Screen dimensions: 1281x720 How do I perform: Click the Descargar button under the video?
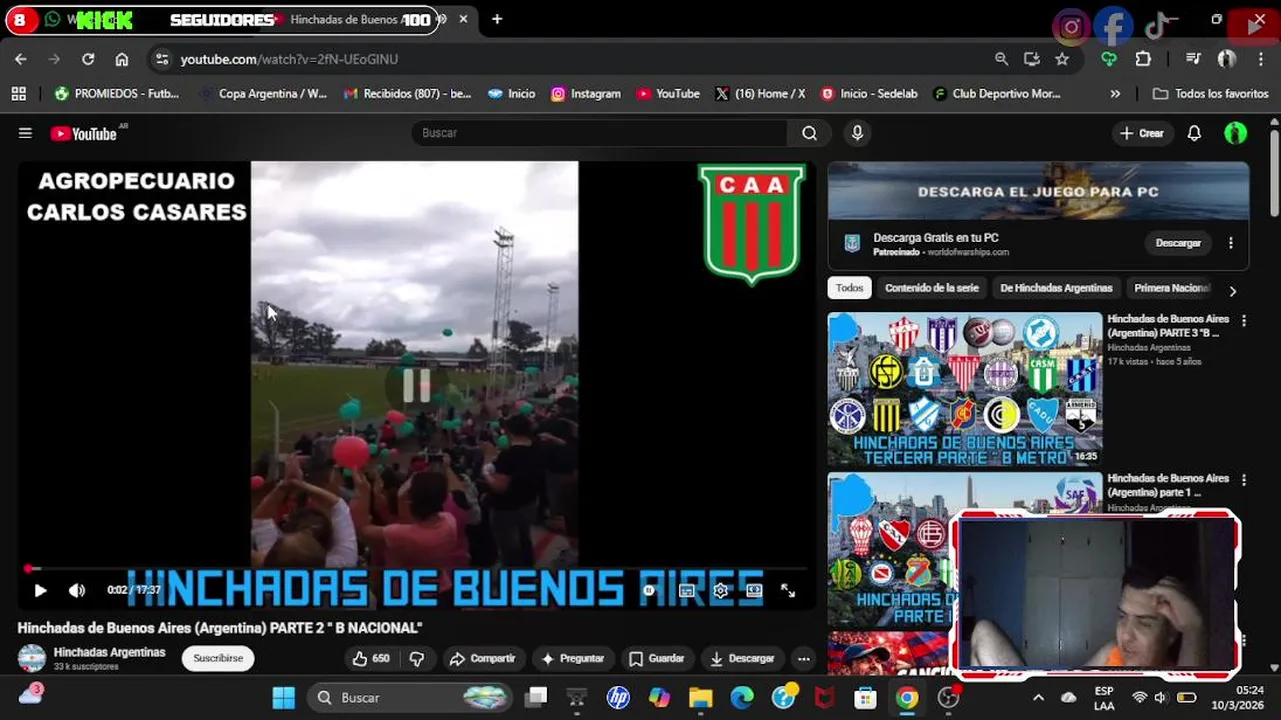(x=742, y=658)
